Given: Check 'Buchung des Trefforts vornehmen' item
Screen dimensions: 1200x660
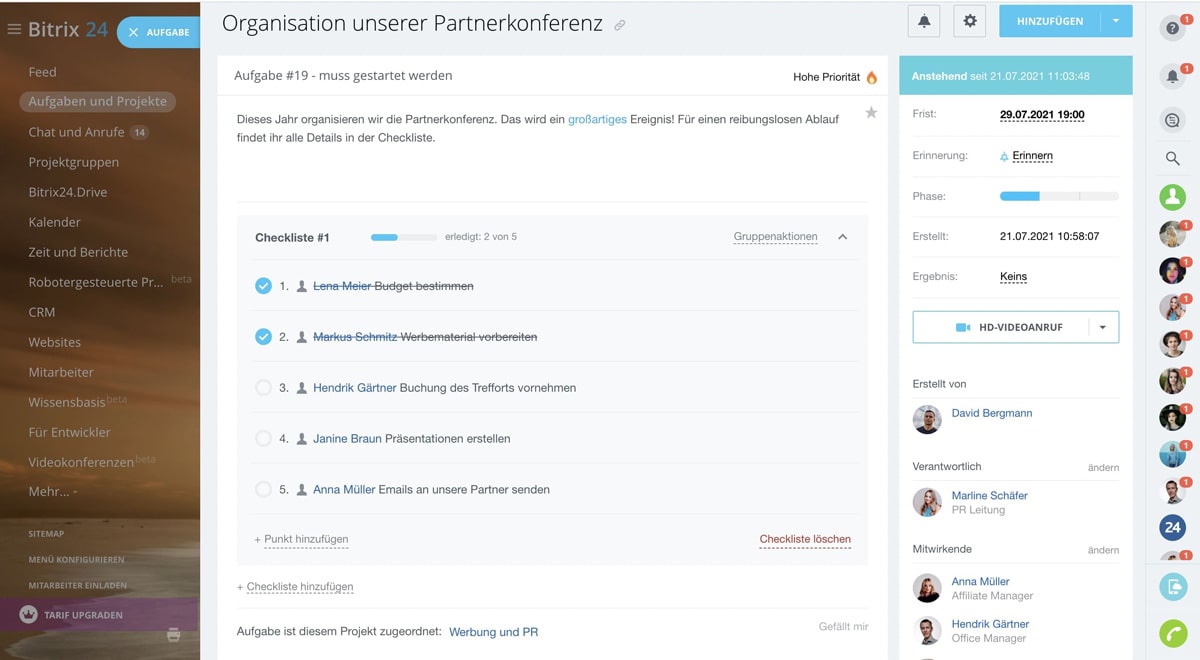Looking at the screenshot, I should click(263, 388).
